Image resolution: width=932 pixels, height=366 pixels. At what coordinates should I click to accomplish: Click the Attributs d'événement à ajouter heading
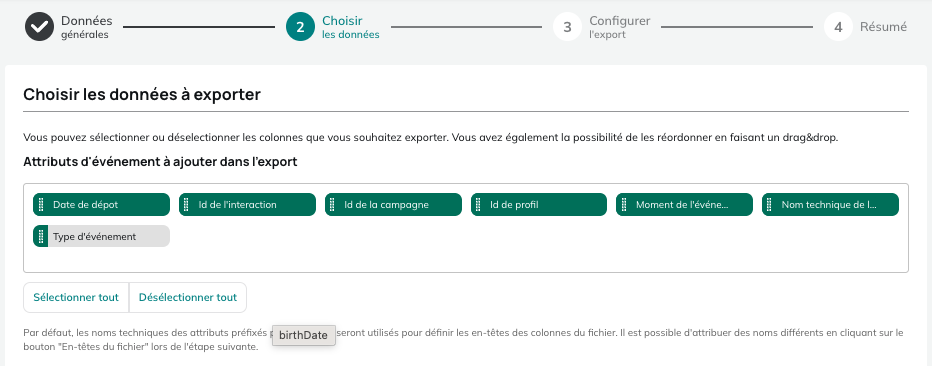160,162
